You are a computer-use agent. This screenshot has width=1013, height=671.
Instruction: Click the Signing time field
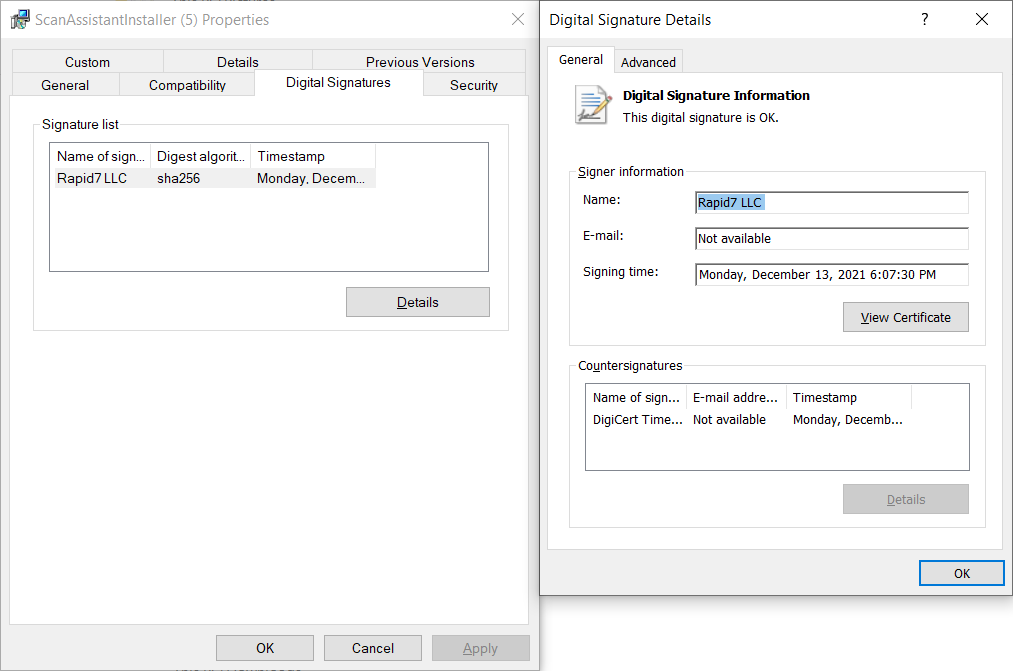[x=831, y=275]
